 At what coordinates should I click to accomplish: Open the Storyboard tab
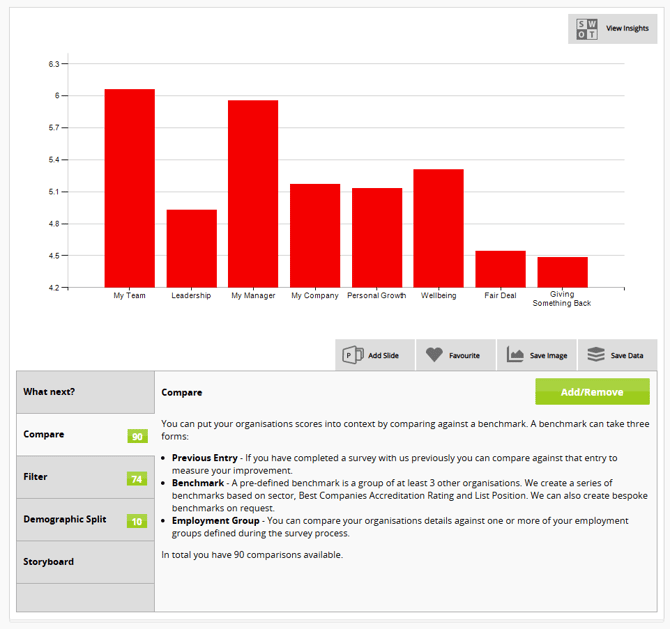(85, 562)
